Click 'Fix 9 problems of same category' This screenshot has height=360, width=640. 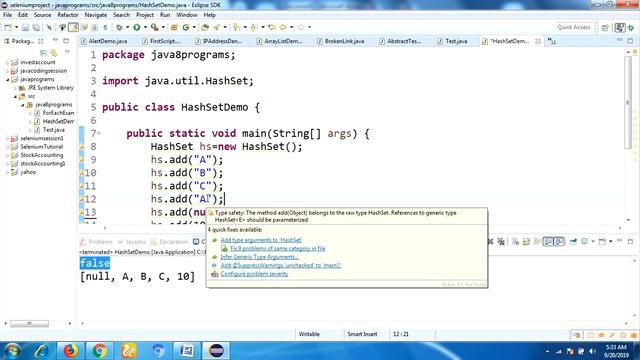(278, 249)
